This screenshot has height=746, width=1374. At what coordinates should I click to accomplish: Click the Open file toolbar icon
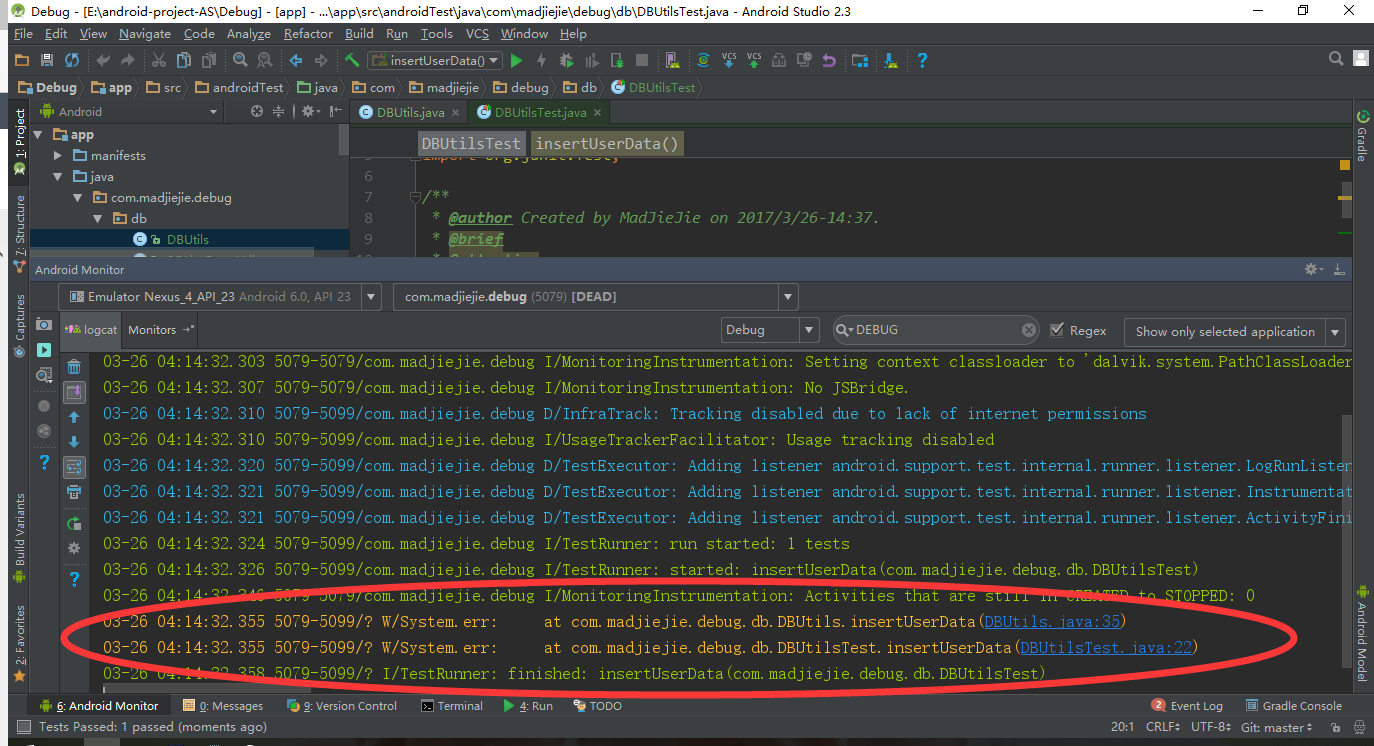point(22,60)
